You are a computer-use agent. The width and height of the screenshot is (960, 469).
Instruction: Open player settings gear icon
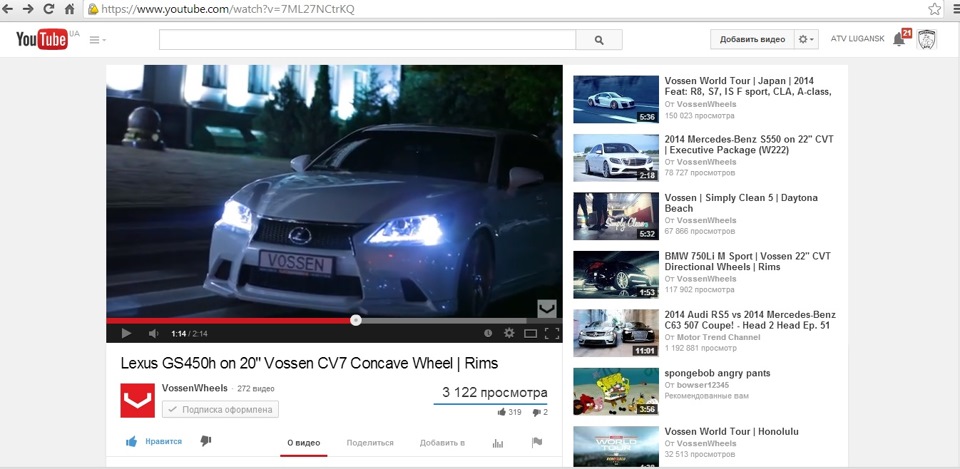pos(509,333)
